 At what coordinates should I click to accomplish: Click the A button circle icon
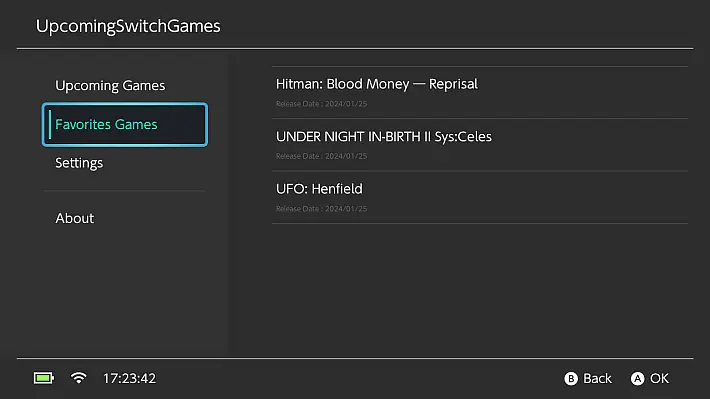(x=637, y=379)
